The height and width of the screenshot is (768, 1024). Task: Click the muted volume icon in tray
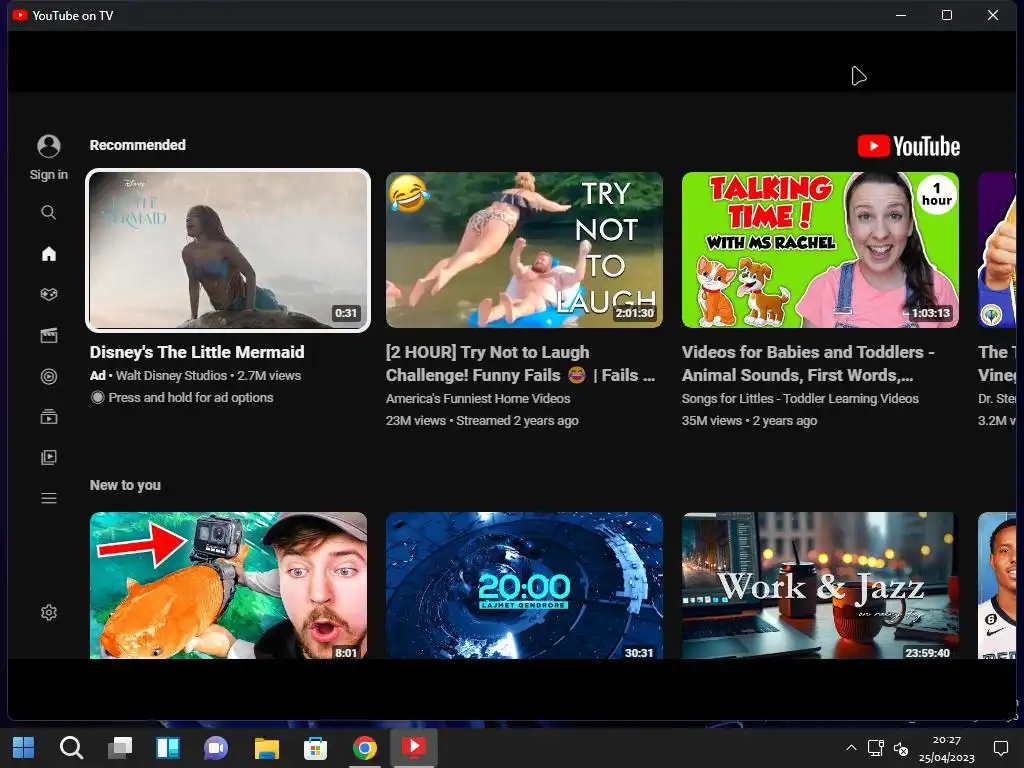(901, 748)
